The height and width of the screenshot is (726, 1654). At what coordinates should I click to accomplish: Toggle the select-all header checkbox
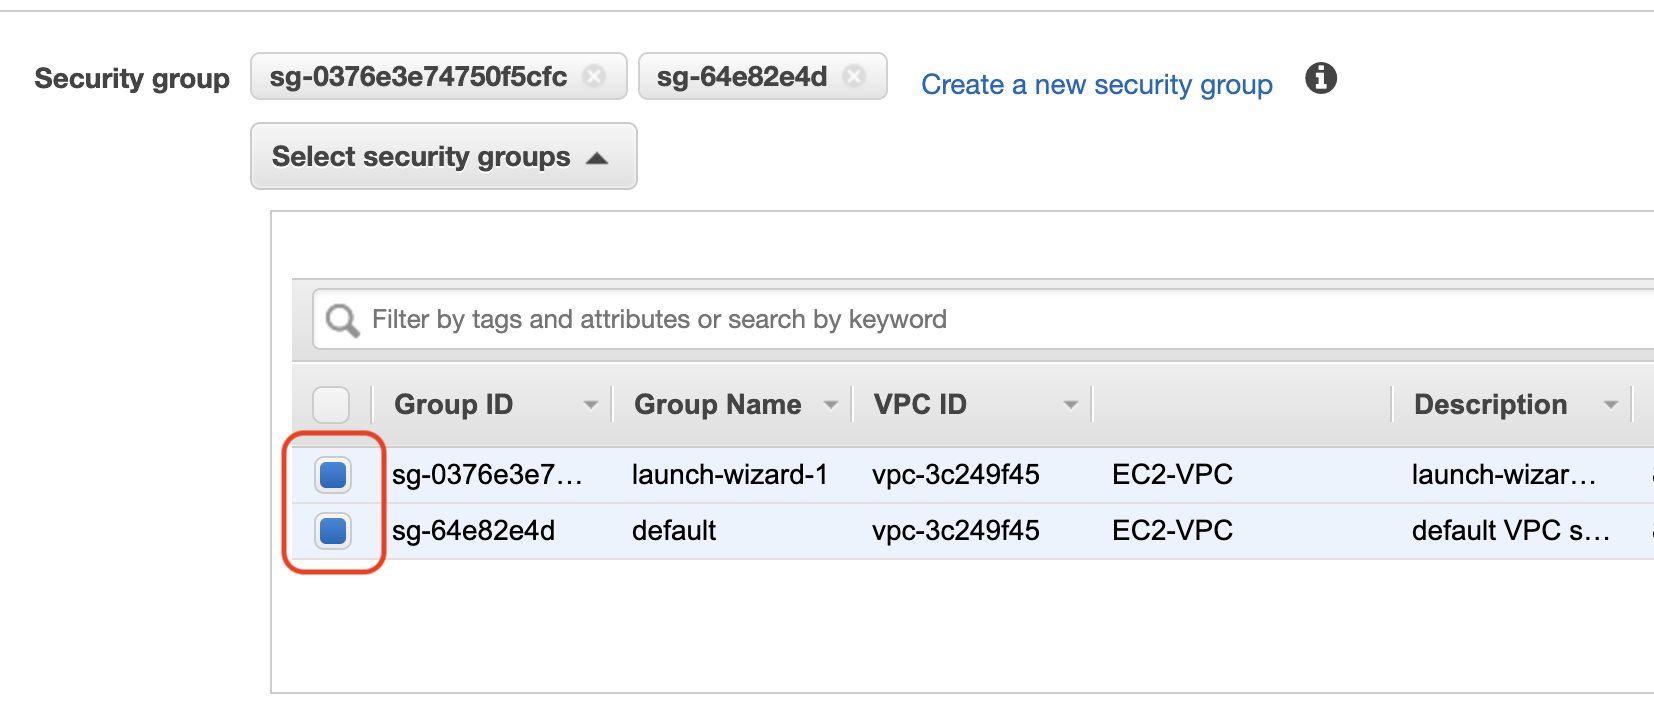click(x=331, y=405)
